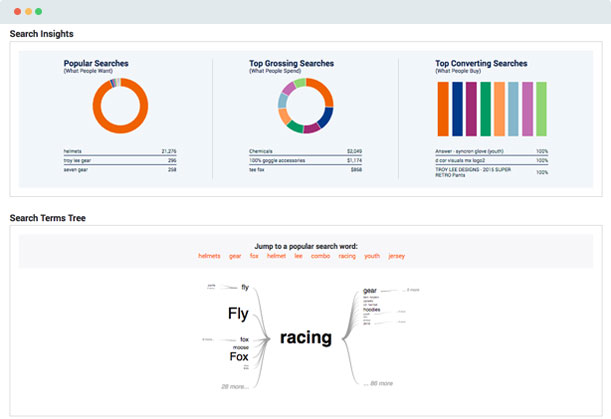Image resolution: width=611 pixels, height=419 pixels.
Task: Click the 'Search Terms Tree' section title
Action: [x=48, y=218]
